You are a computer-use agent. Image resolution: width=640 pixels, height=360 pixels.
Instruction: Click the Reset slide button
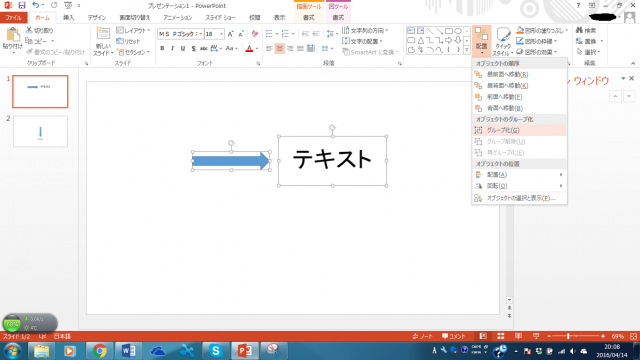coord(128,41)
